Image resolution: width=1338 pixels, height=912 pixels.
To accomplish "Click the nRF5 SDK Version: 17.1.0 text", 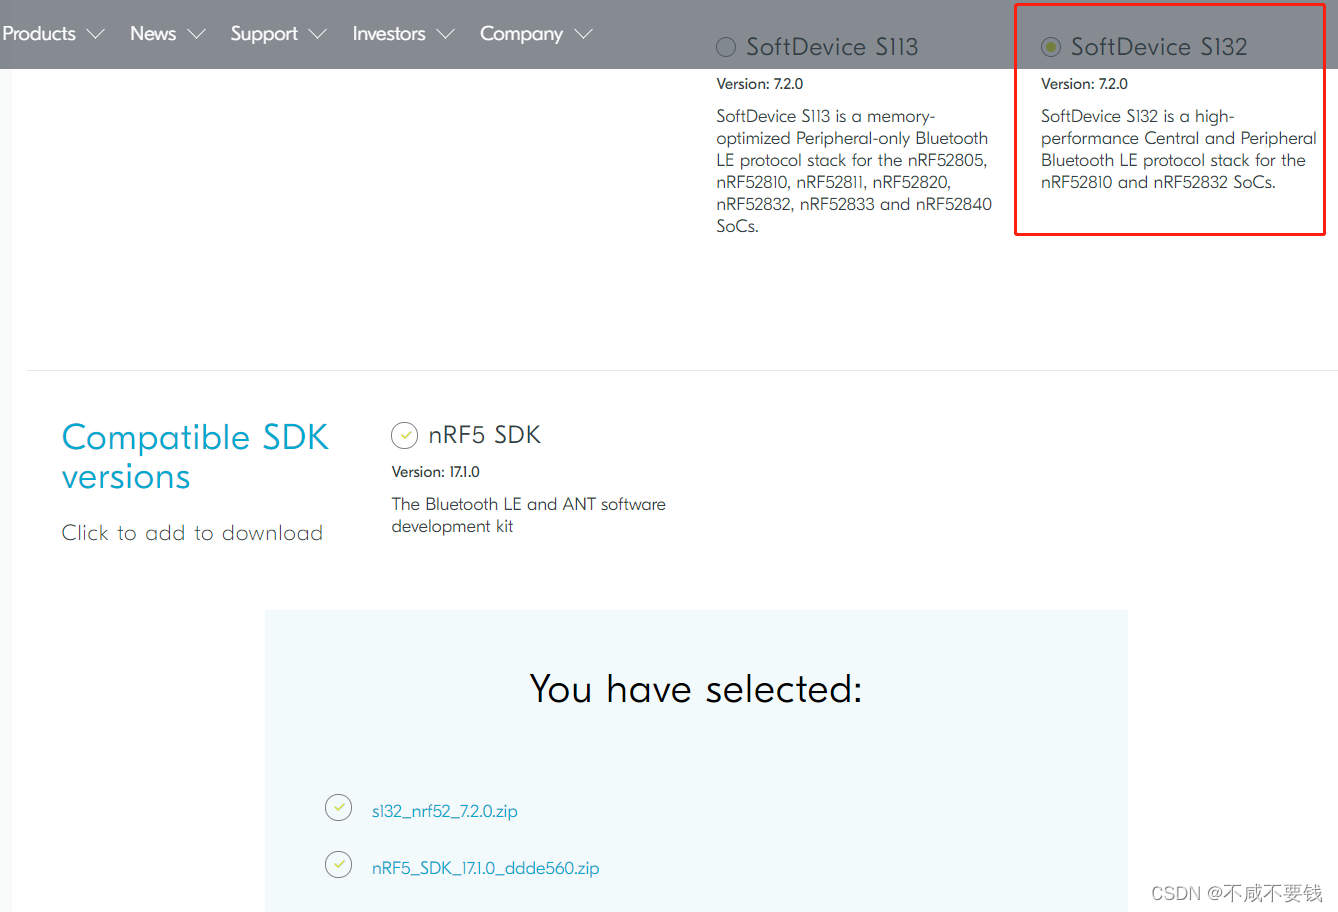I will point(436,472).
